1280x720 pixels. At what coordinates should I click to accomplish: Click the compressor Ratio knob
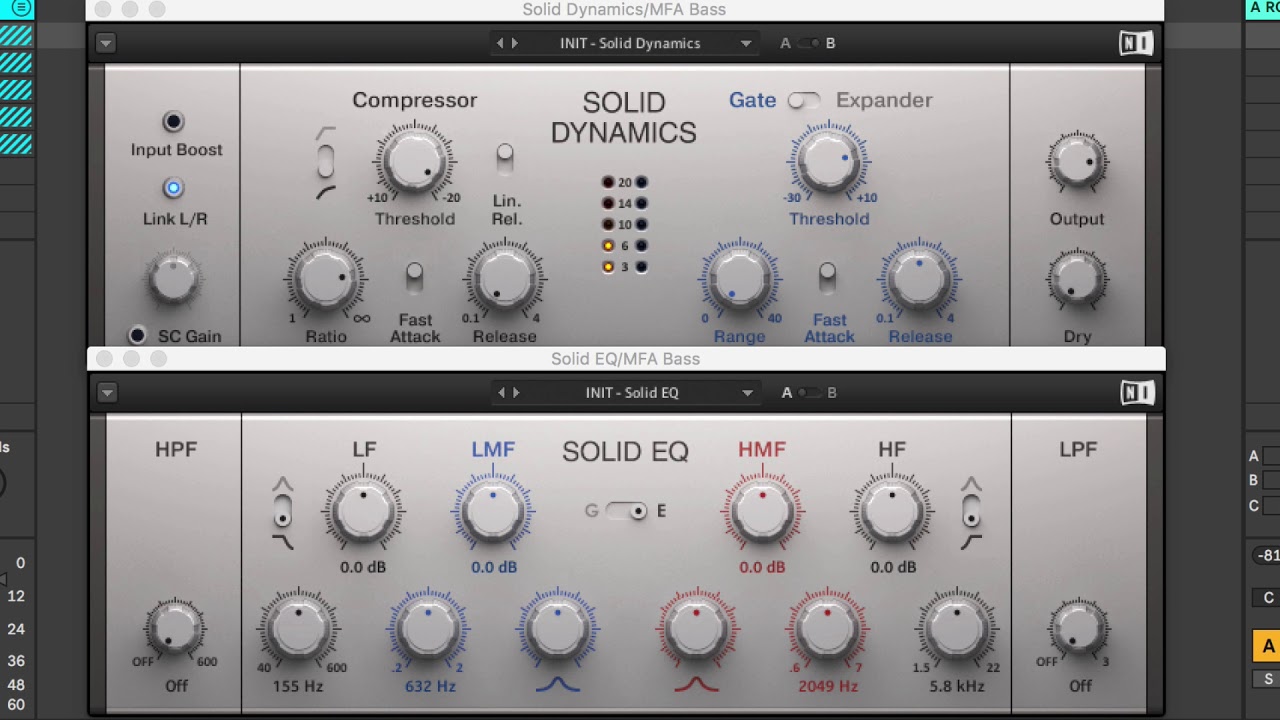click(x=326, y=280)
